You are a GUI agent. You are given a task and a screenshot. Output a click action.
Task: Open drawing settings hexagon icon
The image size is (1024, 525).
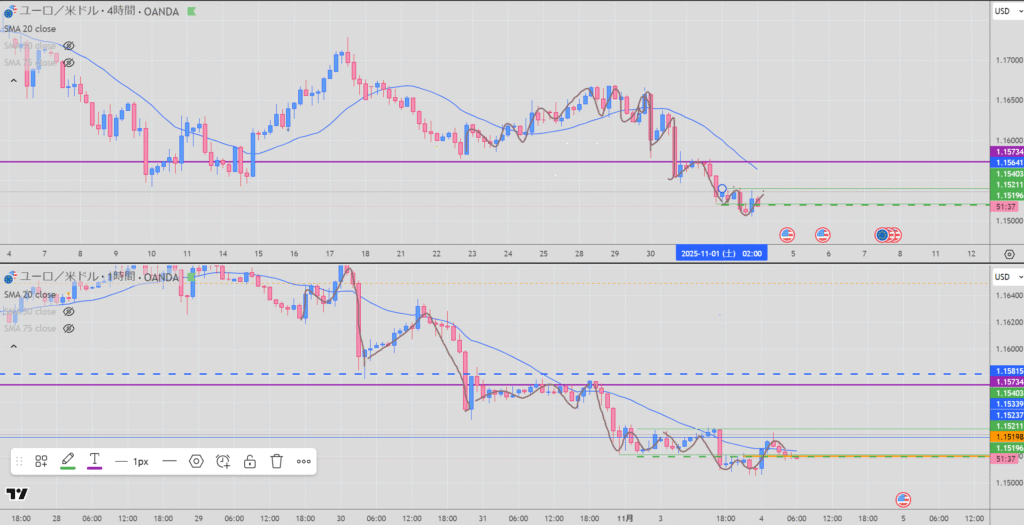[197, 461]
